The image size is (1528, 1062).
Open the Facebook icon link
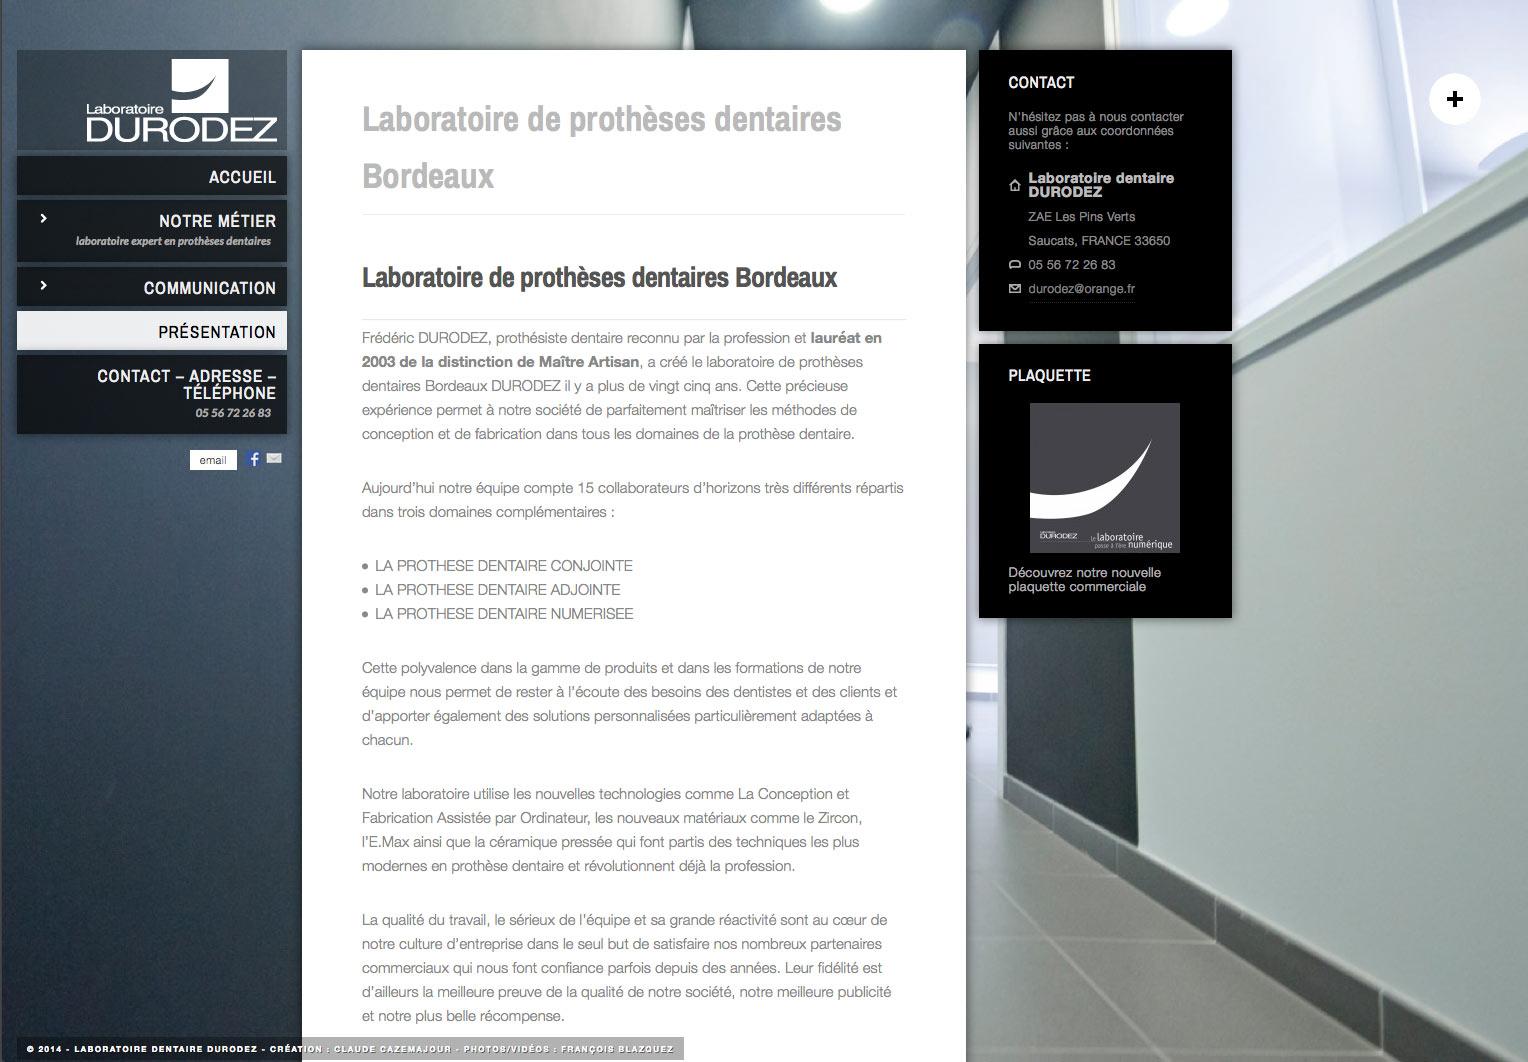[x=254, y=459]
